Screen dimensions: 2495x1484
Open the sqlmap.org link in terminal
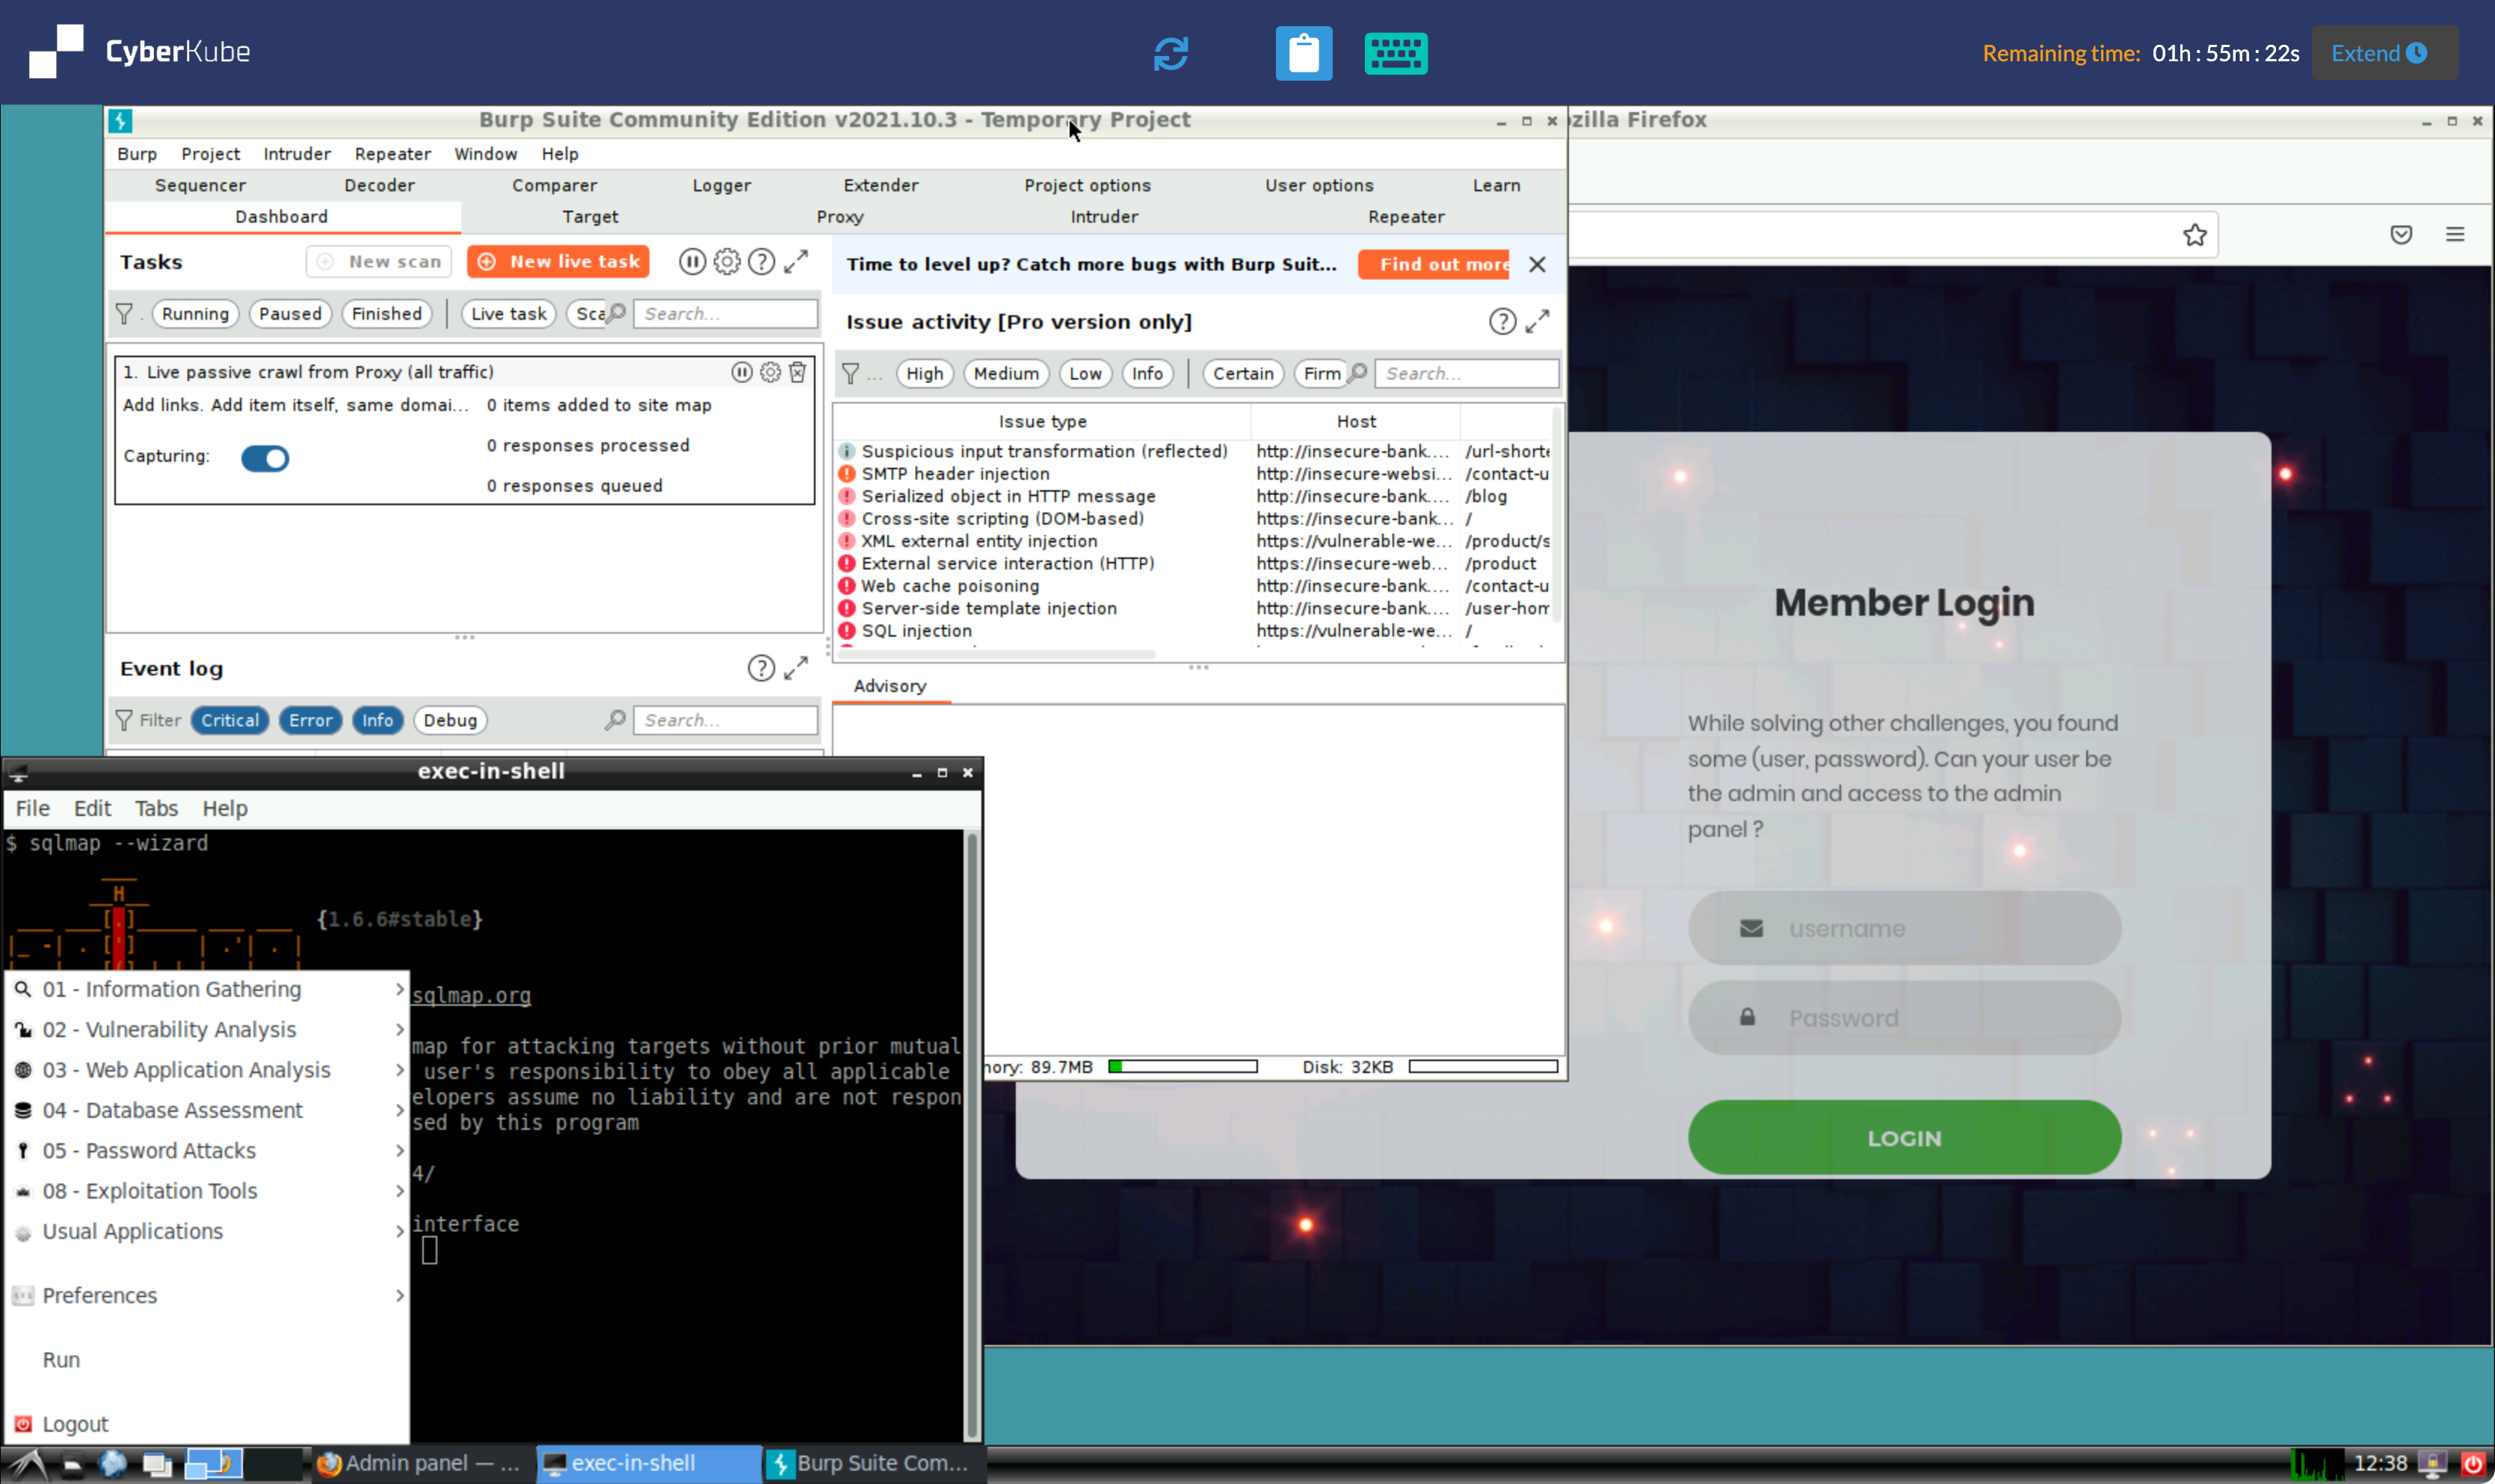click(x=471, y=996)
